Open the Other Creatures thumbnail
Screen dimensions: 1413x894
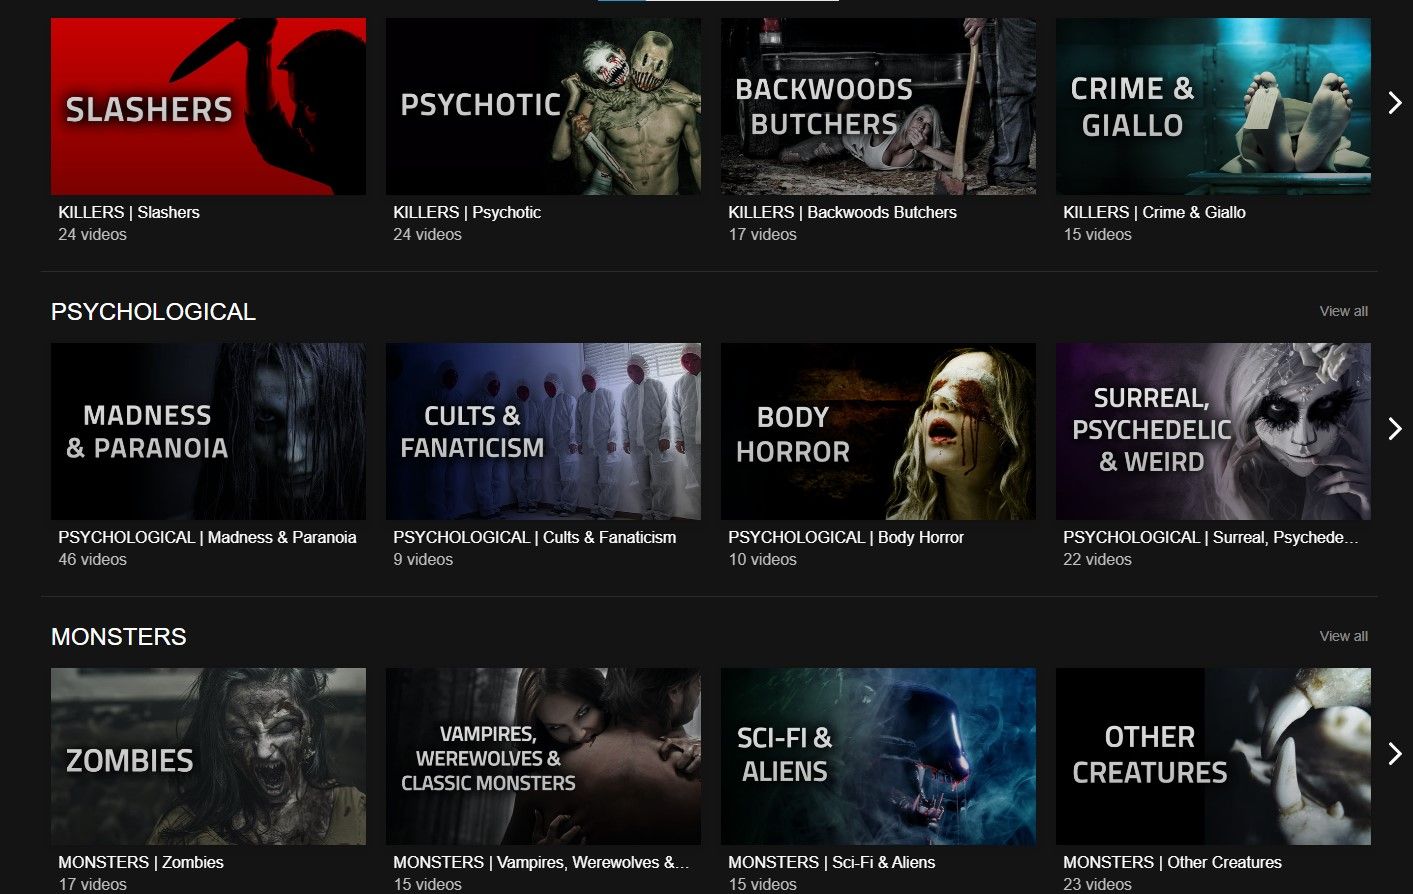tap(1213, 756)
